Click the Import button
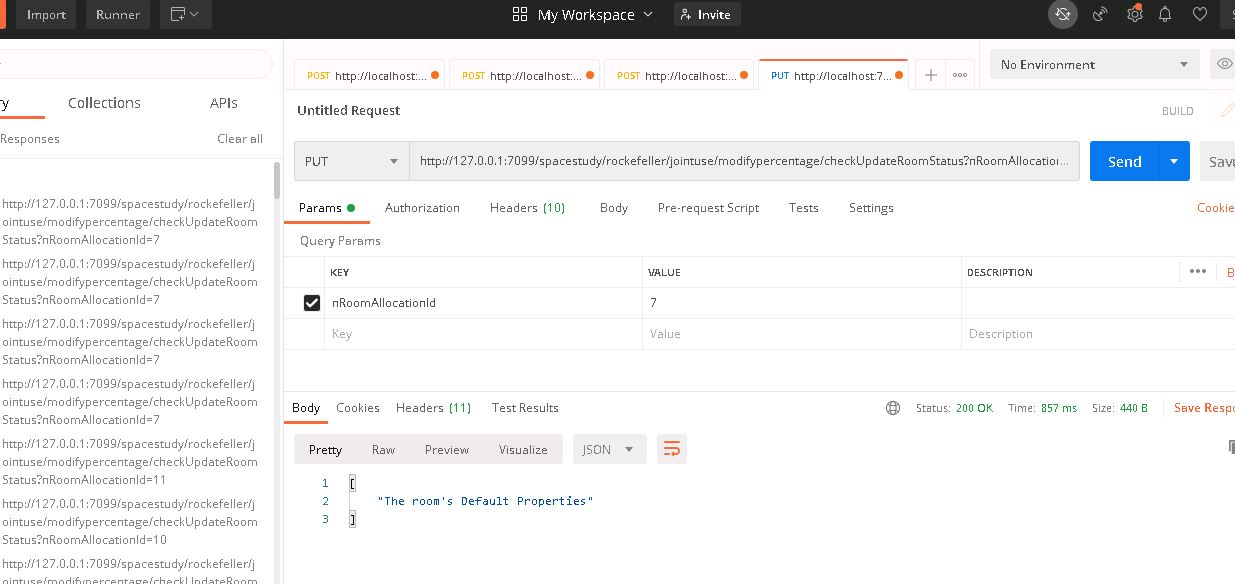The width and height of the screenshot is (1235, 584). (46, 14)
